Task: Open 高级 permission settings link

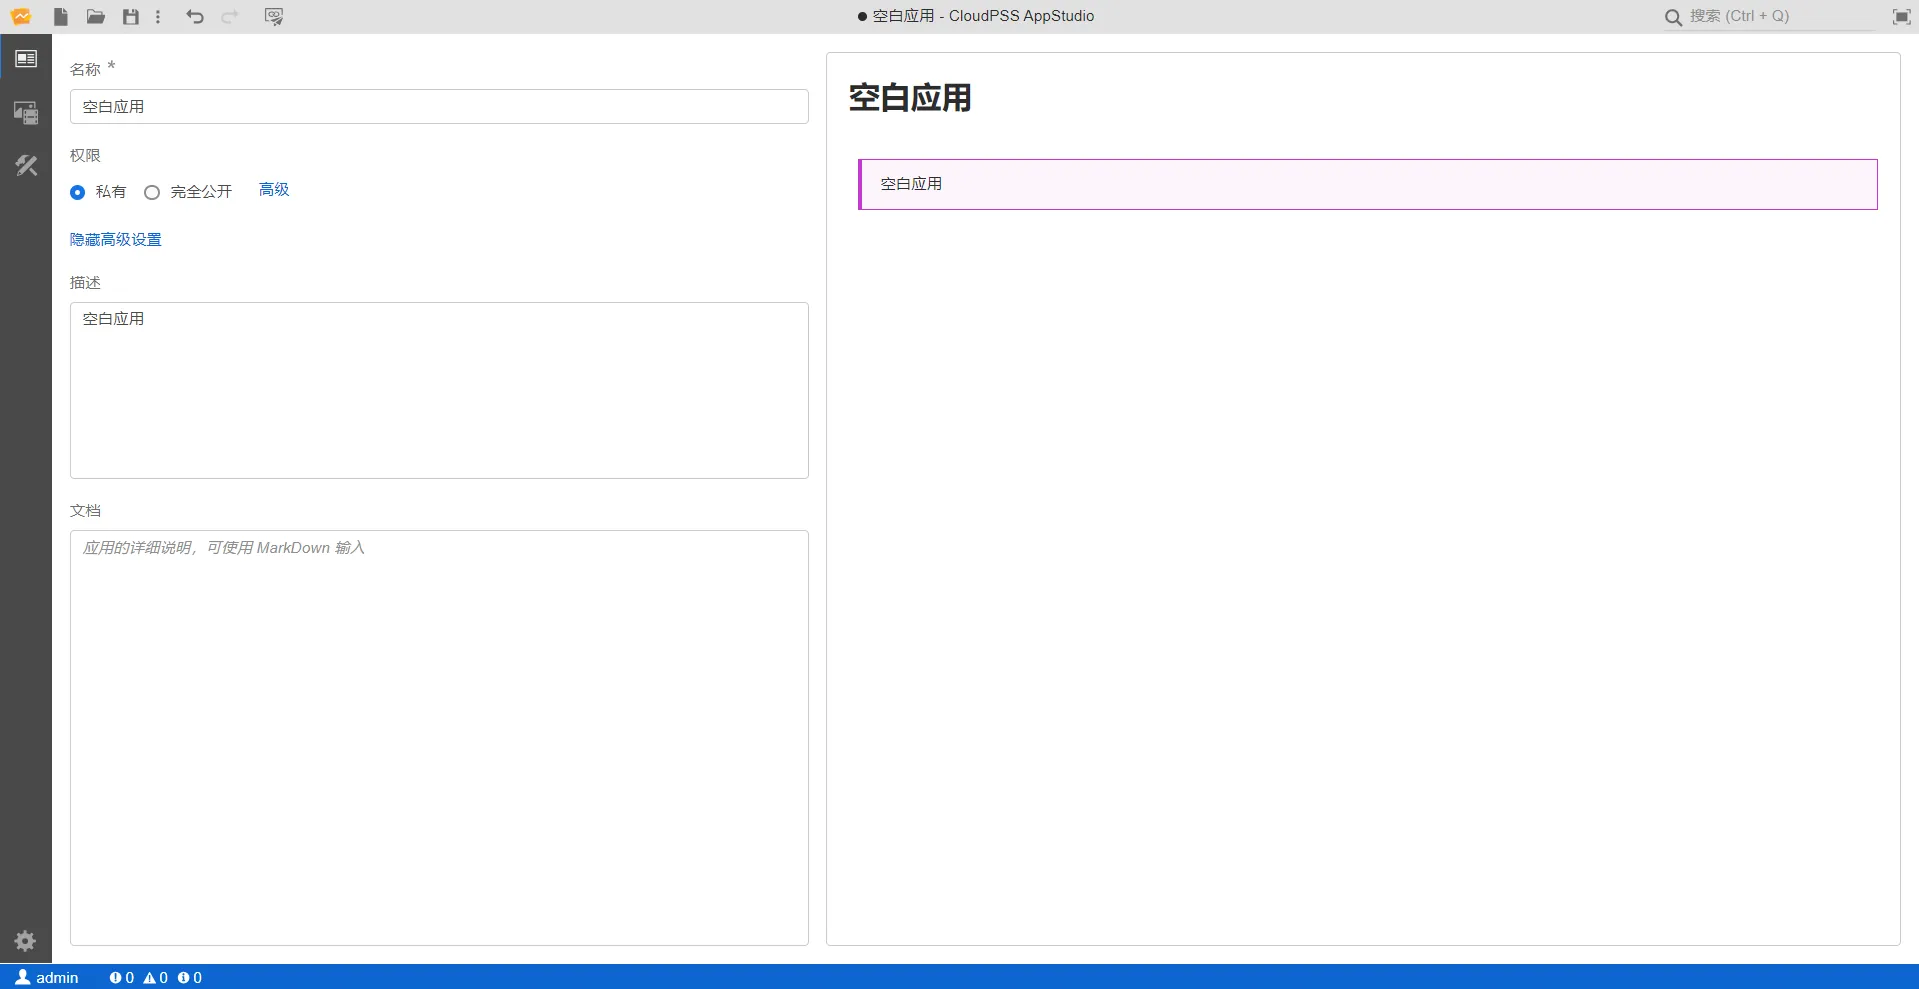Action: coord(274,189)
